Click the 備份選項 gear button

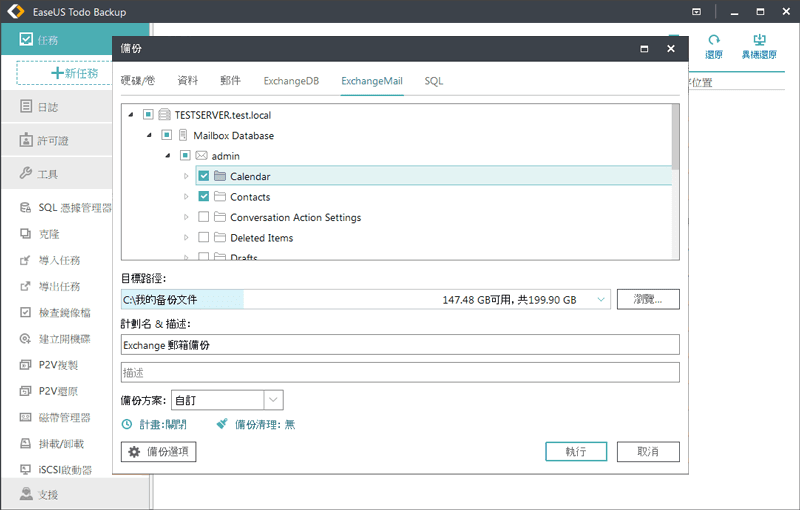(x=158, y=452)
